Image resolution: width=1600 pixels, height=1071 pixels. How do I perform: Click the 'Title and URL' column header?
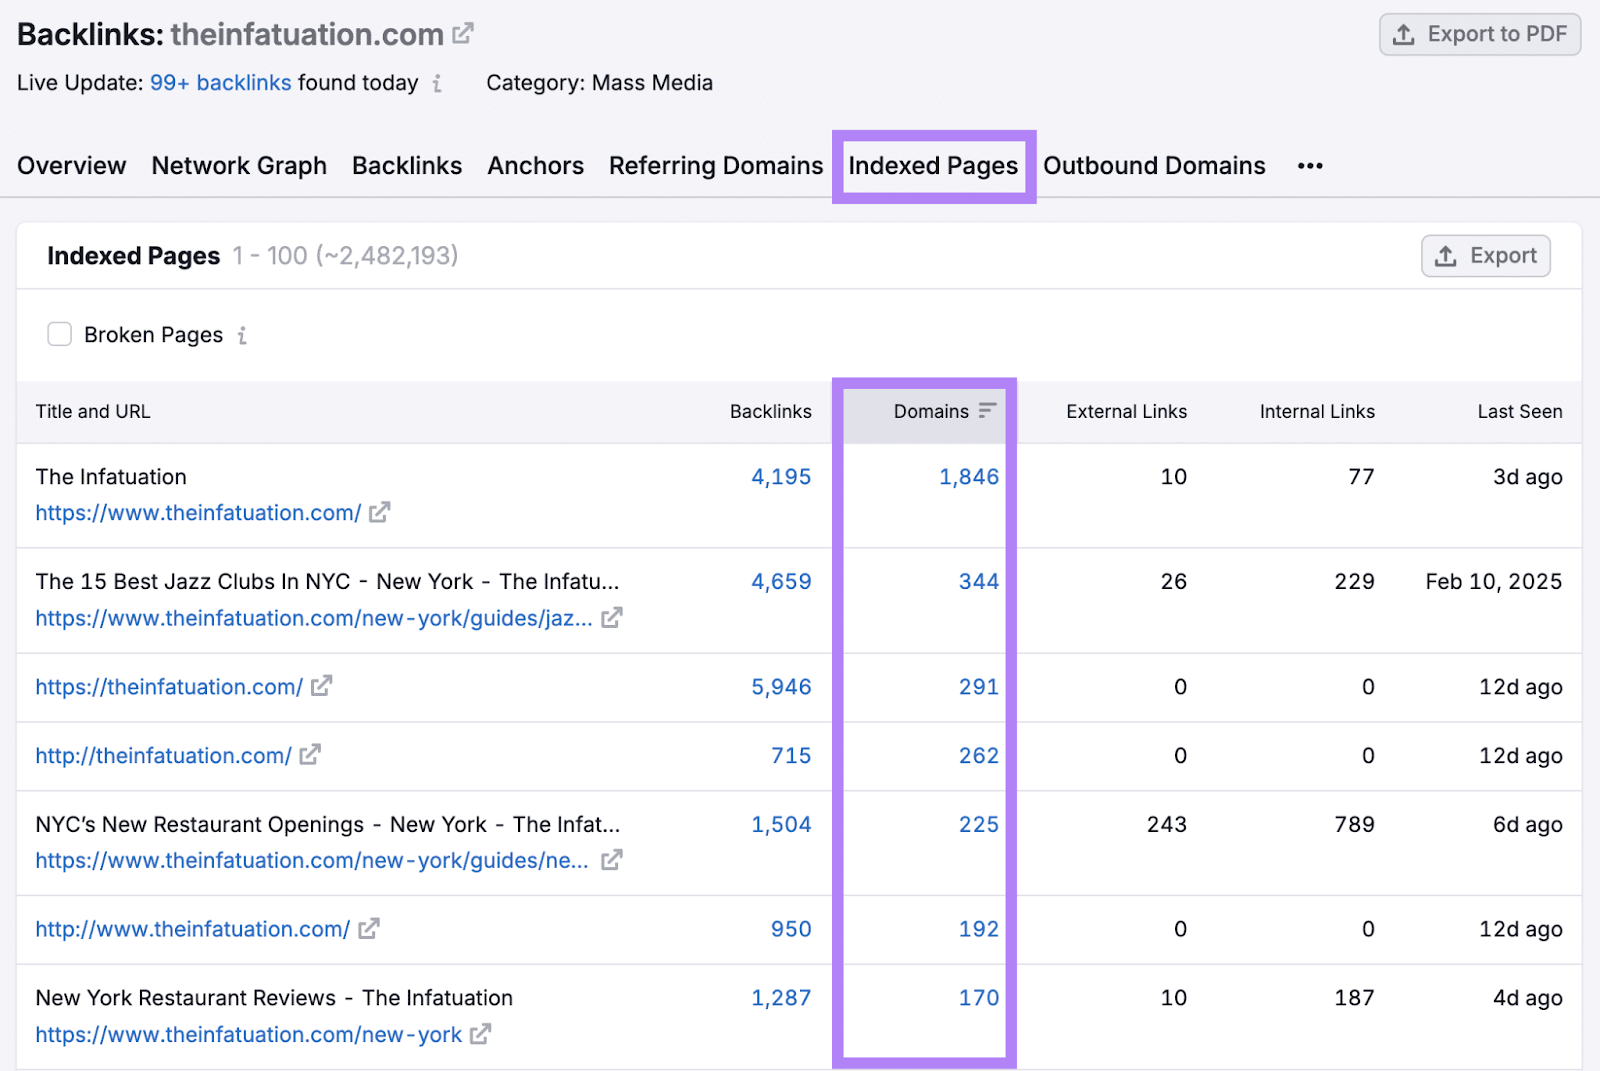[93, 411]
